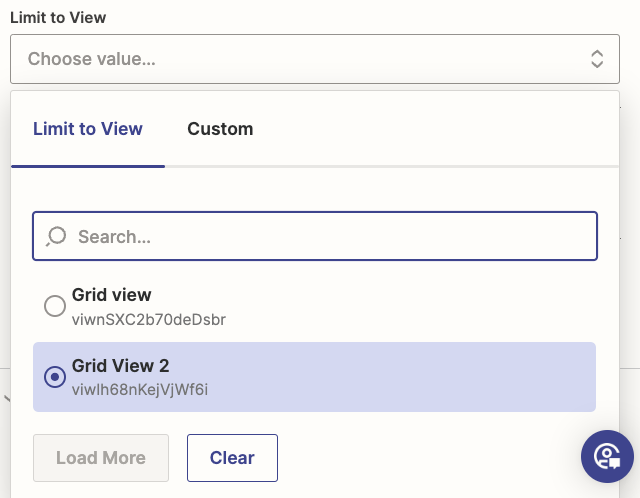Click the magnifier icon in the search box

[56, 236]
